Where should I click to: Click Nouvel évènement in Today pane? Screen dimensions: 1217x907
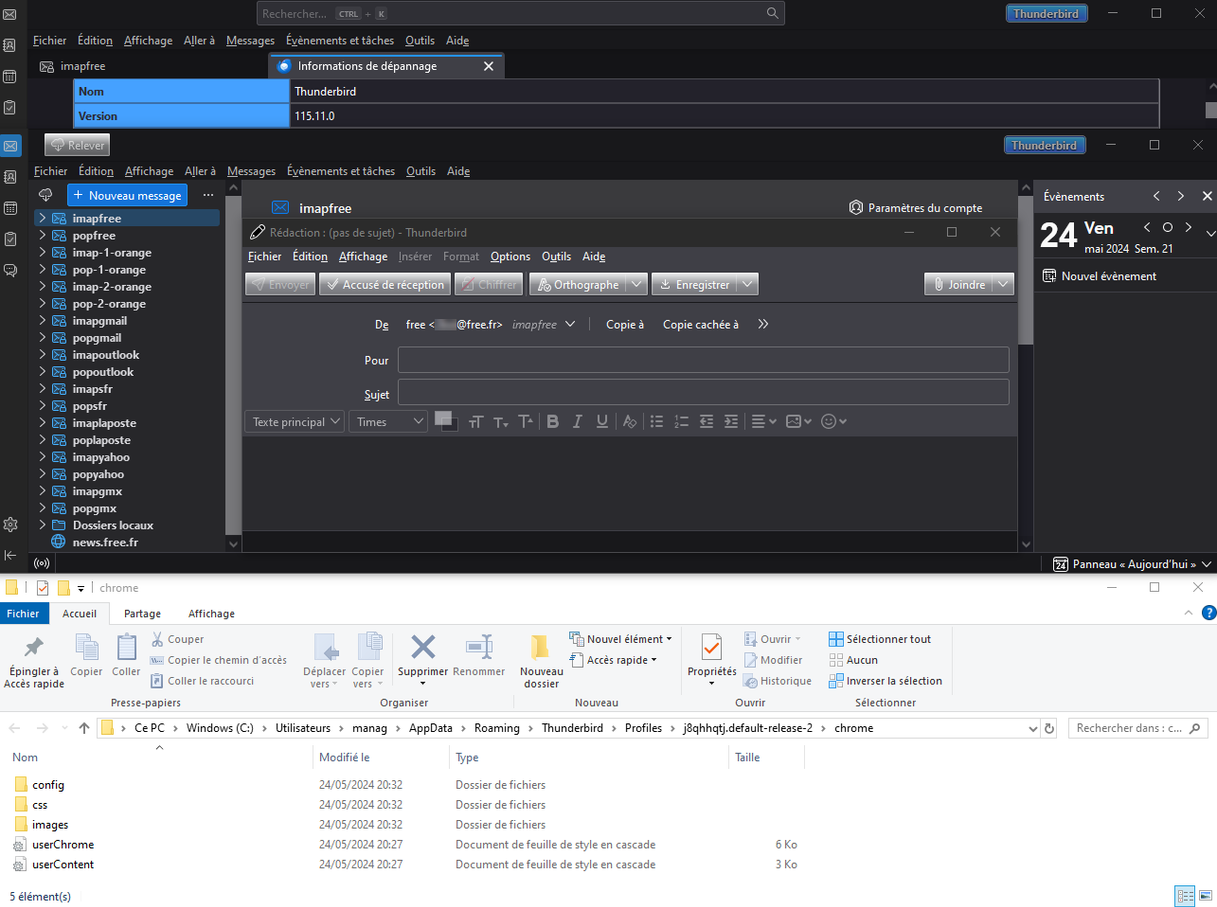(1099, 276)
